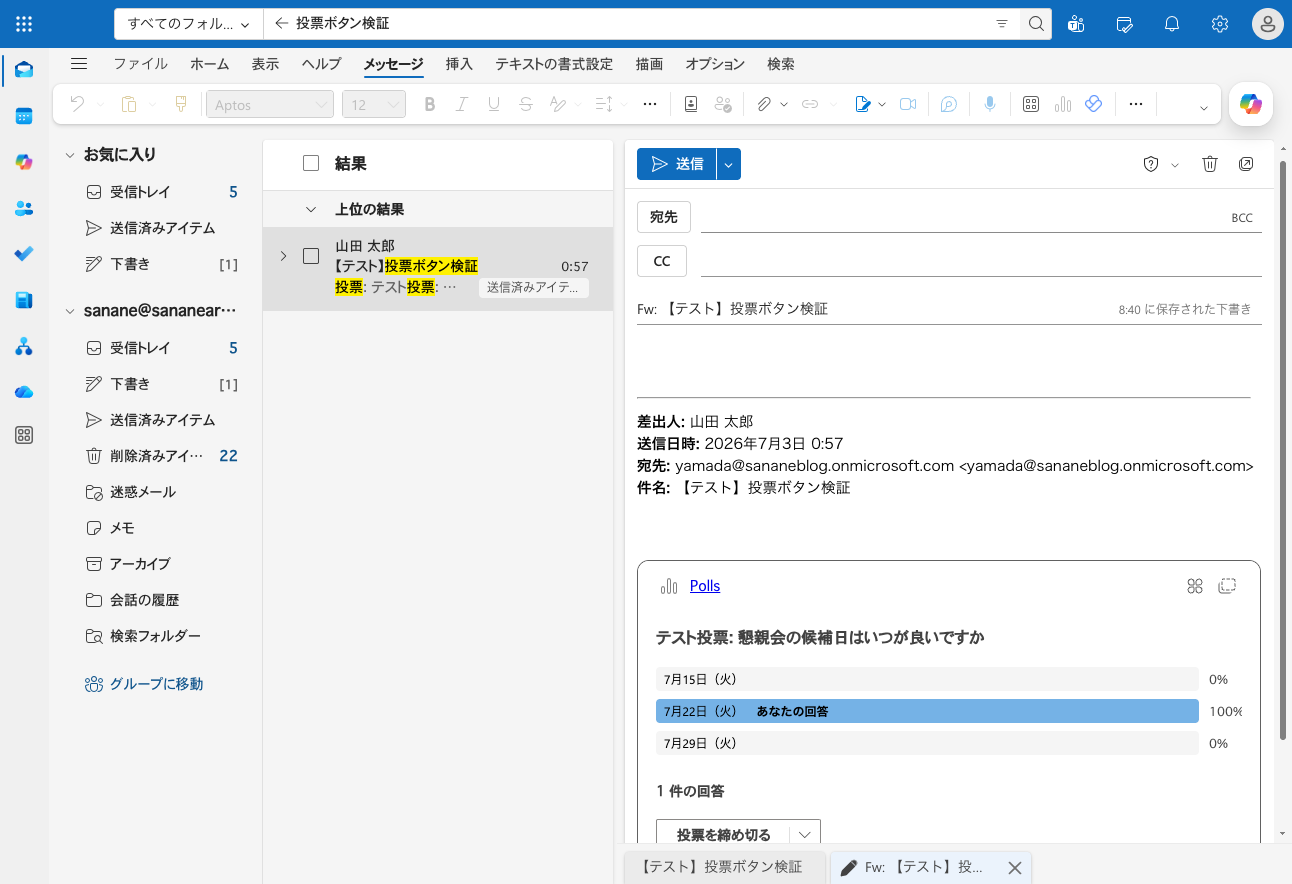The height and width of the screenshot is (884, 1292).
Task: Open To Do checkmark app in left rail
Action: (x=24, y=254)
